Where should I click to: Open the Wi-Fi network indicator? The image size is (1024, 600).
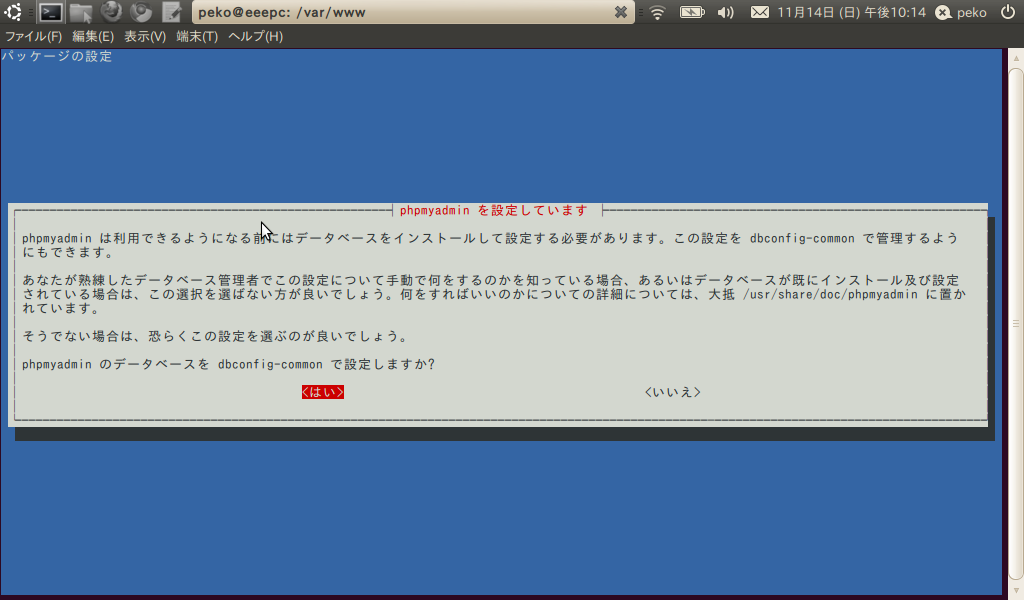pos(657,12)
